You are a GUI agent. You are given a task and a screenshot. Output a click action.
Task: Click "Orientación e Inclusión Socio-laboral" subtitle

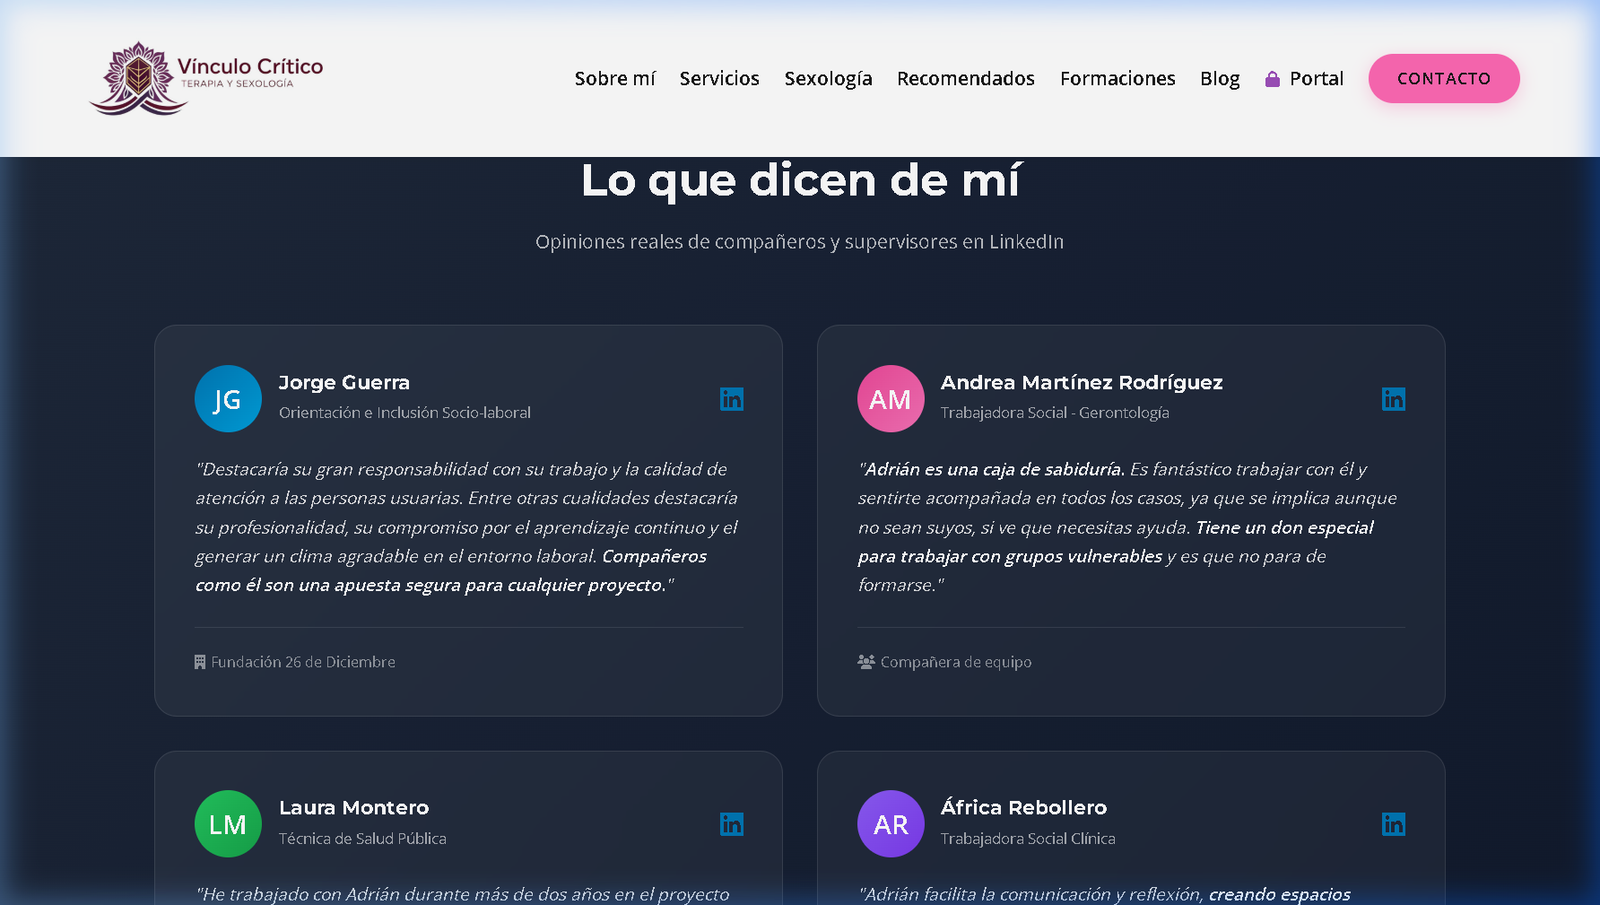coord(405,412)
